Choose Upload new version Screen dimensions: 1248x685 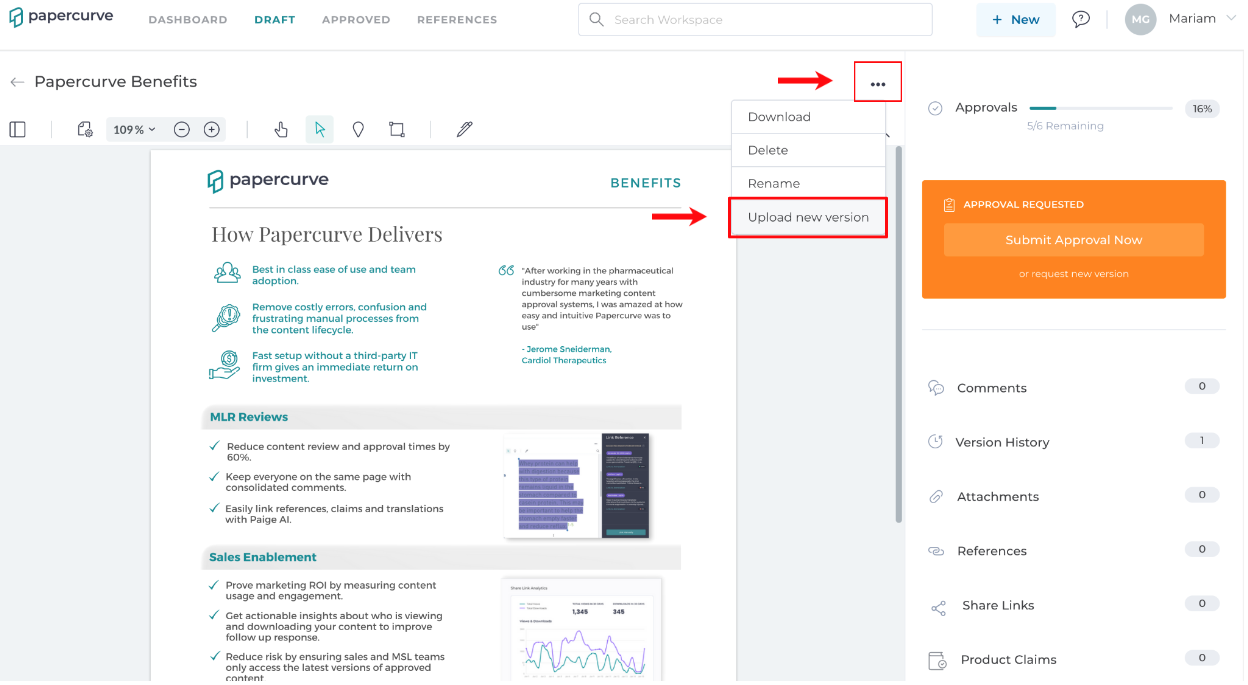click(x=808, y=217)
